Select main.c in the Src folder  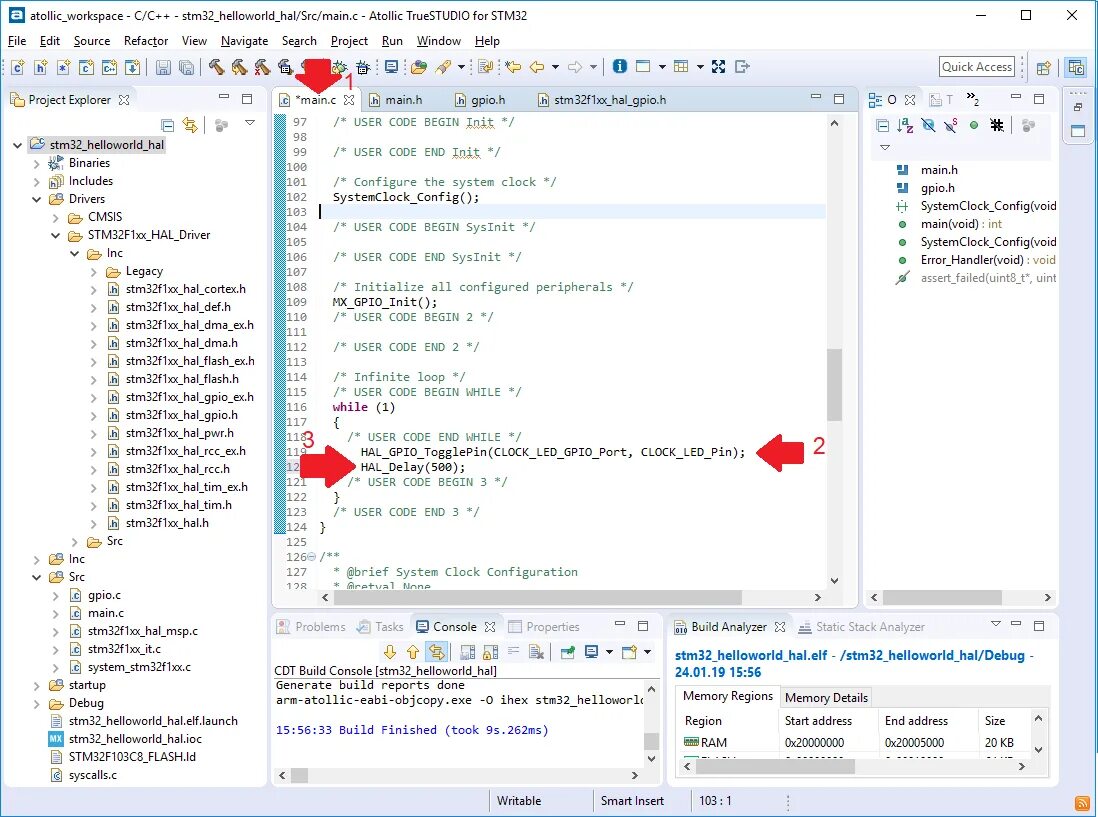(105, 613)
